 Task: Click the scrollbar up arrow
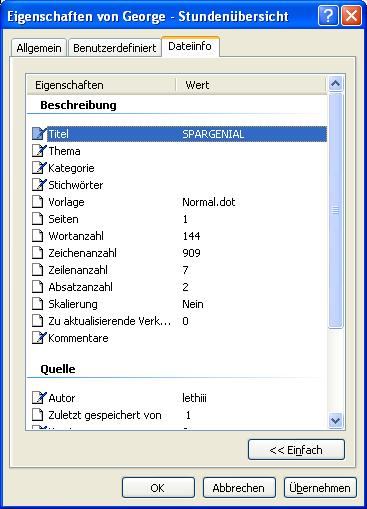[335, 84]
